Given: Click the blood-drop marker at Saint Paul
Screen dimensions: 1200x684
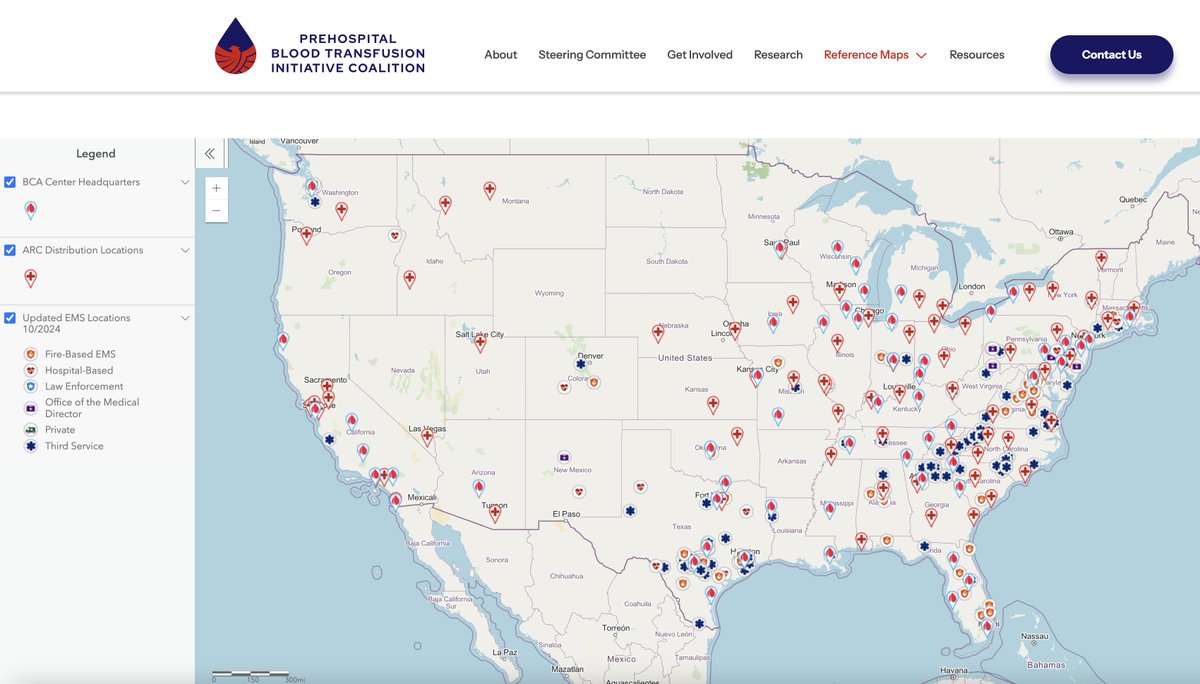Looking at the screenshot, I should coord(781,249).
